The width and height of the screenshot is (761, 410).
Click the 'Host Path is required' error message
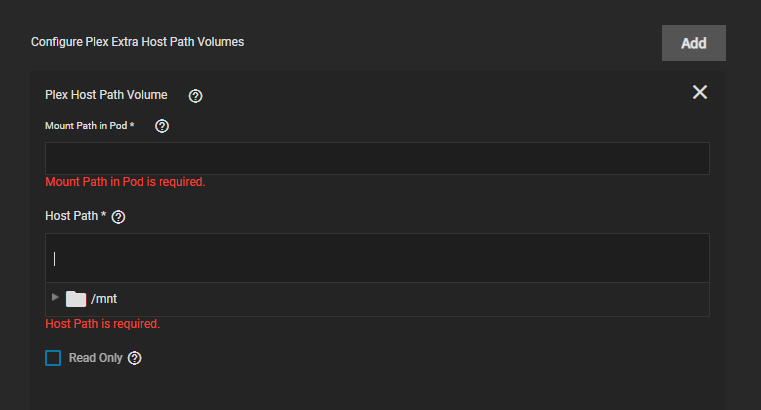tap(102, 324)
